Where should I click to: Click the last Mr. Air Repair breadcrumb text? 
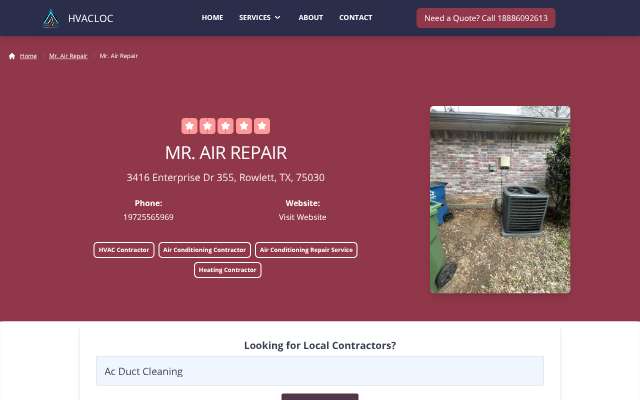pos(119,56)
